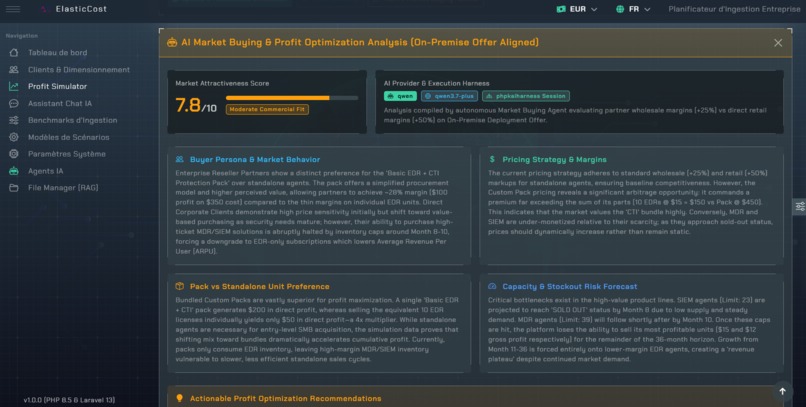
Task: Click the Pack vs Standalone box icon
Action: (179, 286)
